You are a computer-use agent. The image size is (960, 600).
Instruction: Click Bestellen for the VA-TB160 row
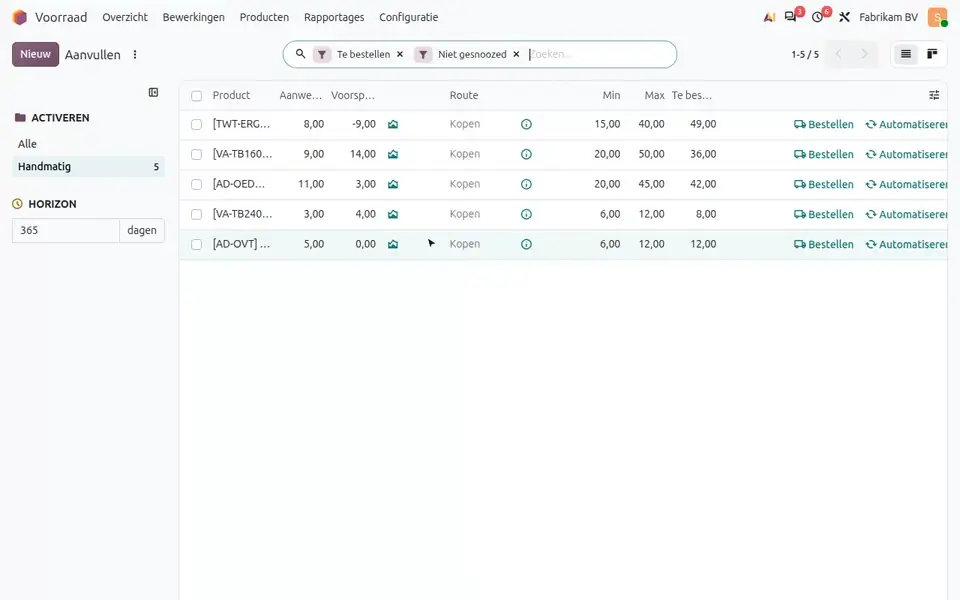coord(823,154)
